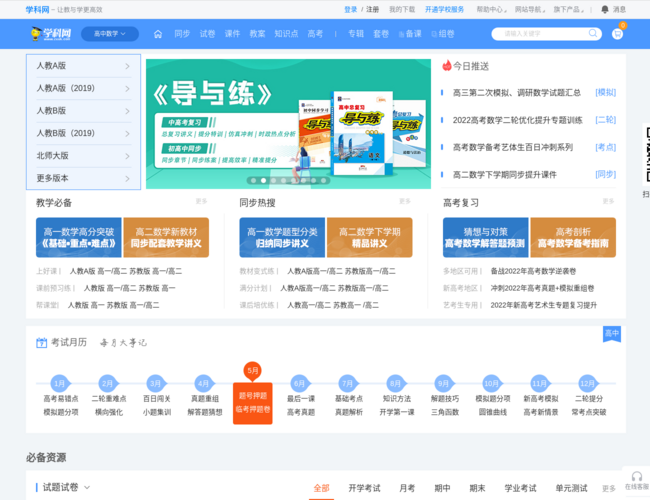The height and width of the screenshot is (500, 650).
Task: Select the 12月 month marker
Action: pos(588,383)
